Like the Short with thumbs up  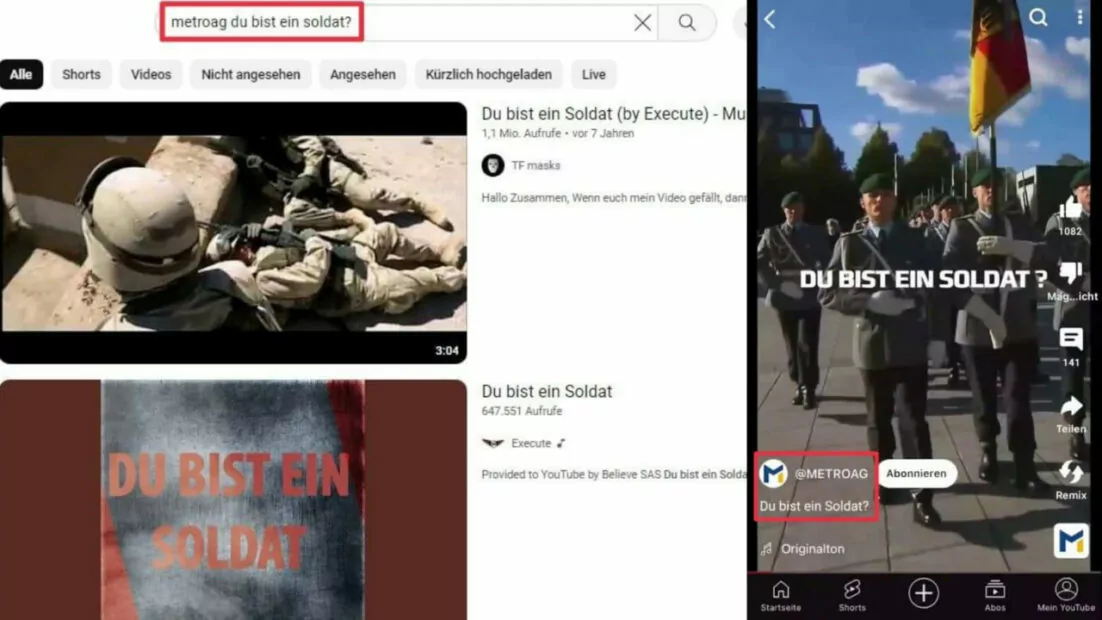[1070, 208]
